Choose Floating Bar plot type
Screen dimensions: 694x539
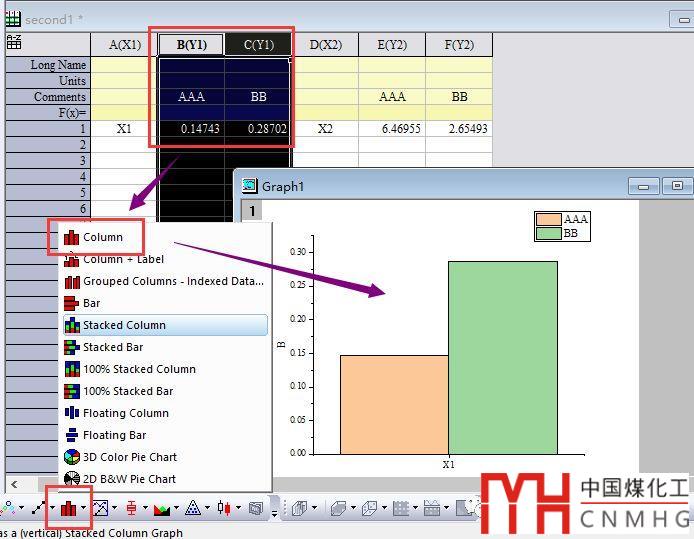(x=166, y=435)
